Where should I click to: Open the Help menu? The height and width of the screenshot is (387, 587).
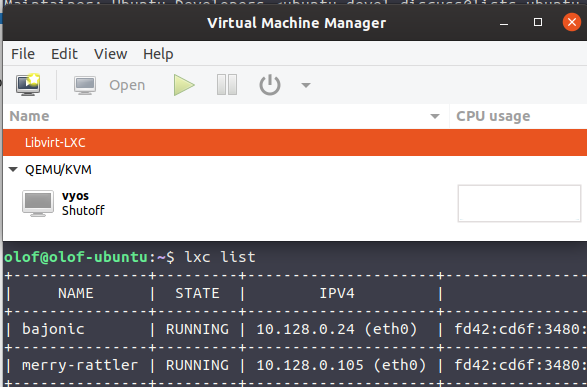(158, 54)
